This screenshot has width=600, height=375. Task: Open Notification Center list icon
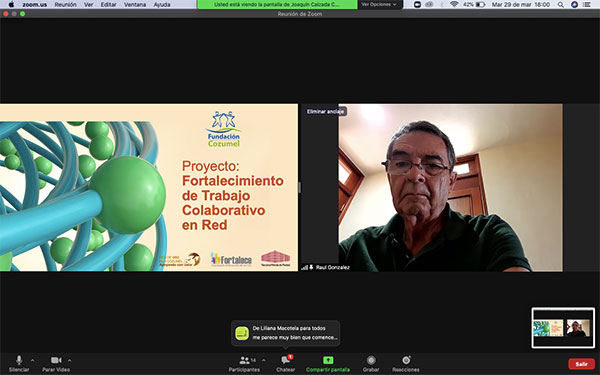point(587,5)
